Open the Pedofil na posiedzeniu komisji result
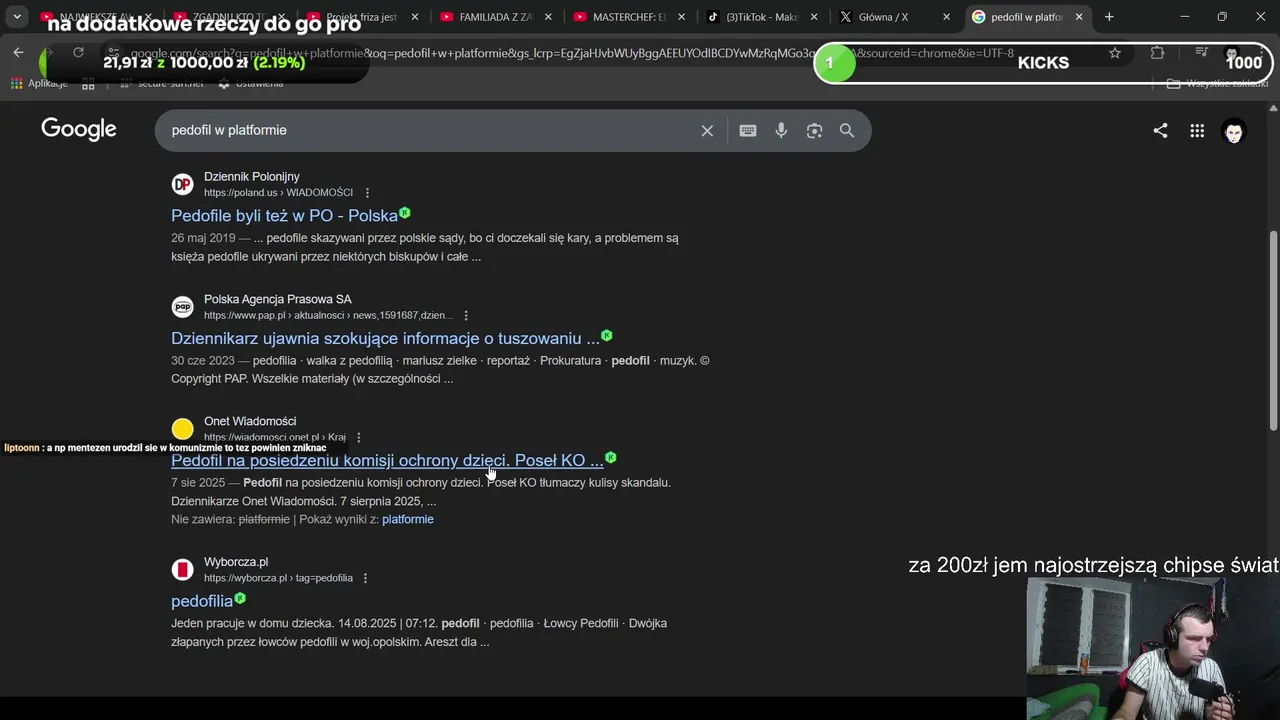The height and width of the screenshot is (720, 1280). [x=387, y=461]
